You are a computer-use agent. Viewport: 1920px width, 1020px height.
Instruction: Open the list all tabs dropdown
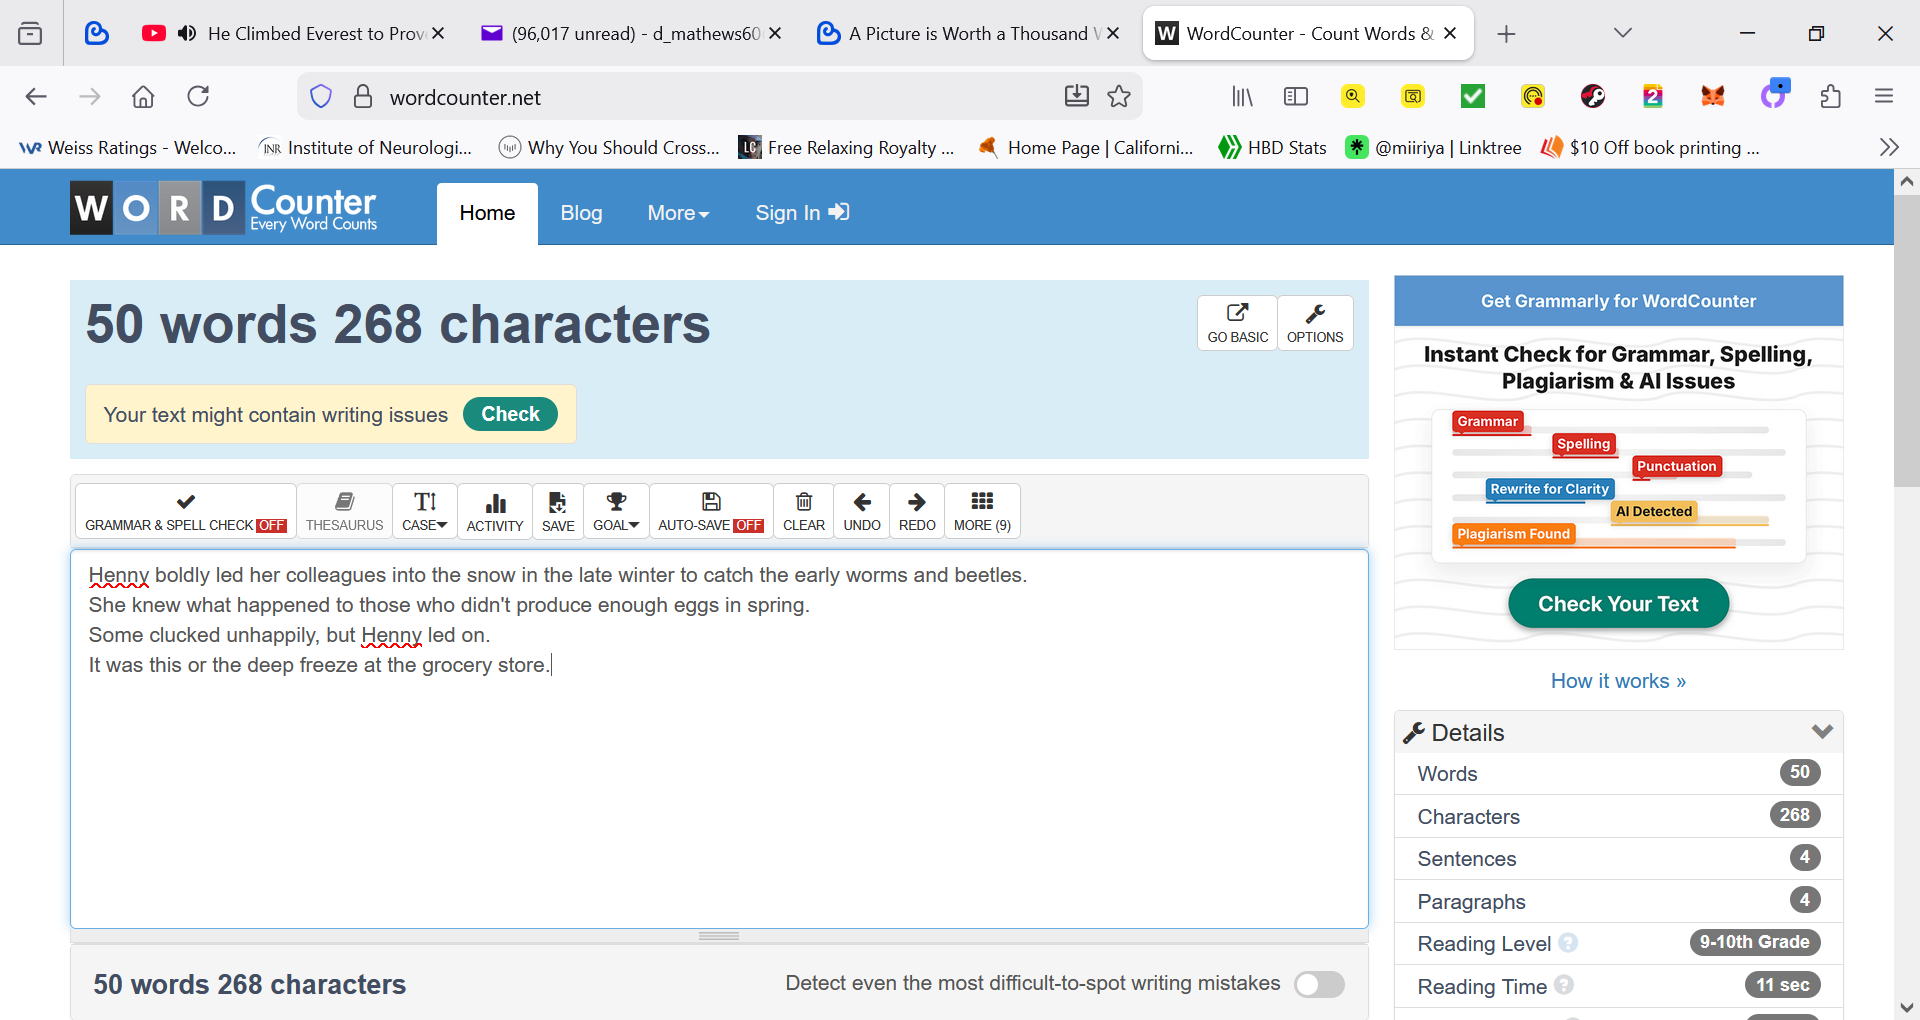coord(1623,33)
